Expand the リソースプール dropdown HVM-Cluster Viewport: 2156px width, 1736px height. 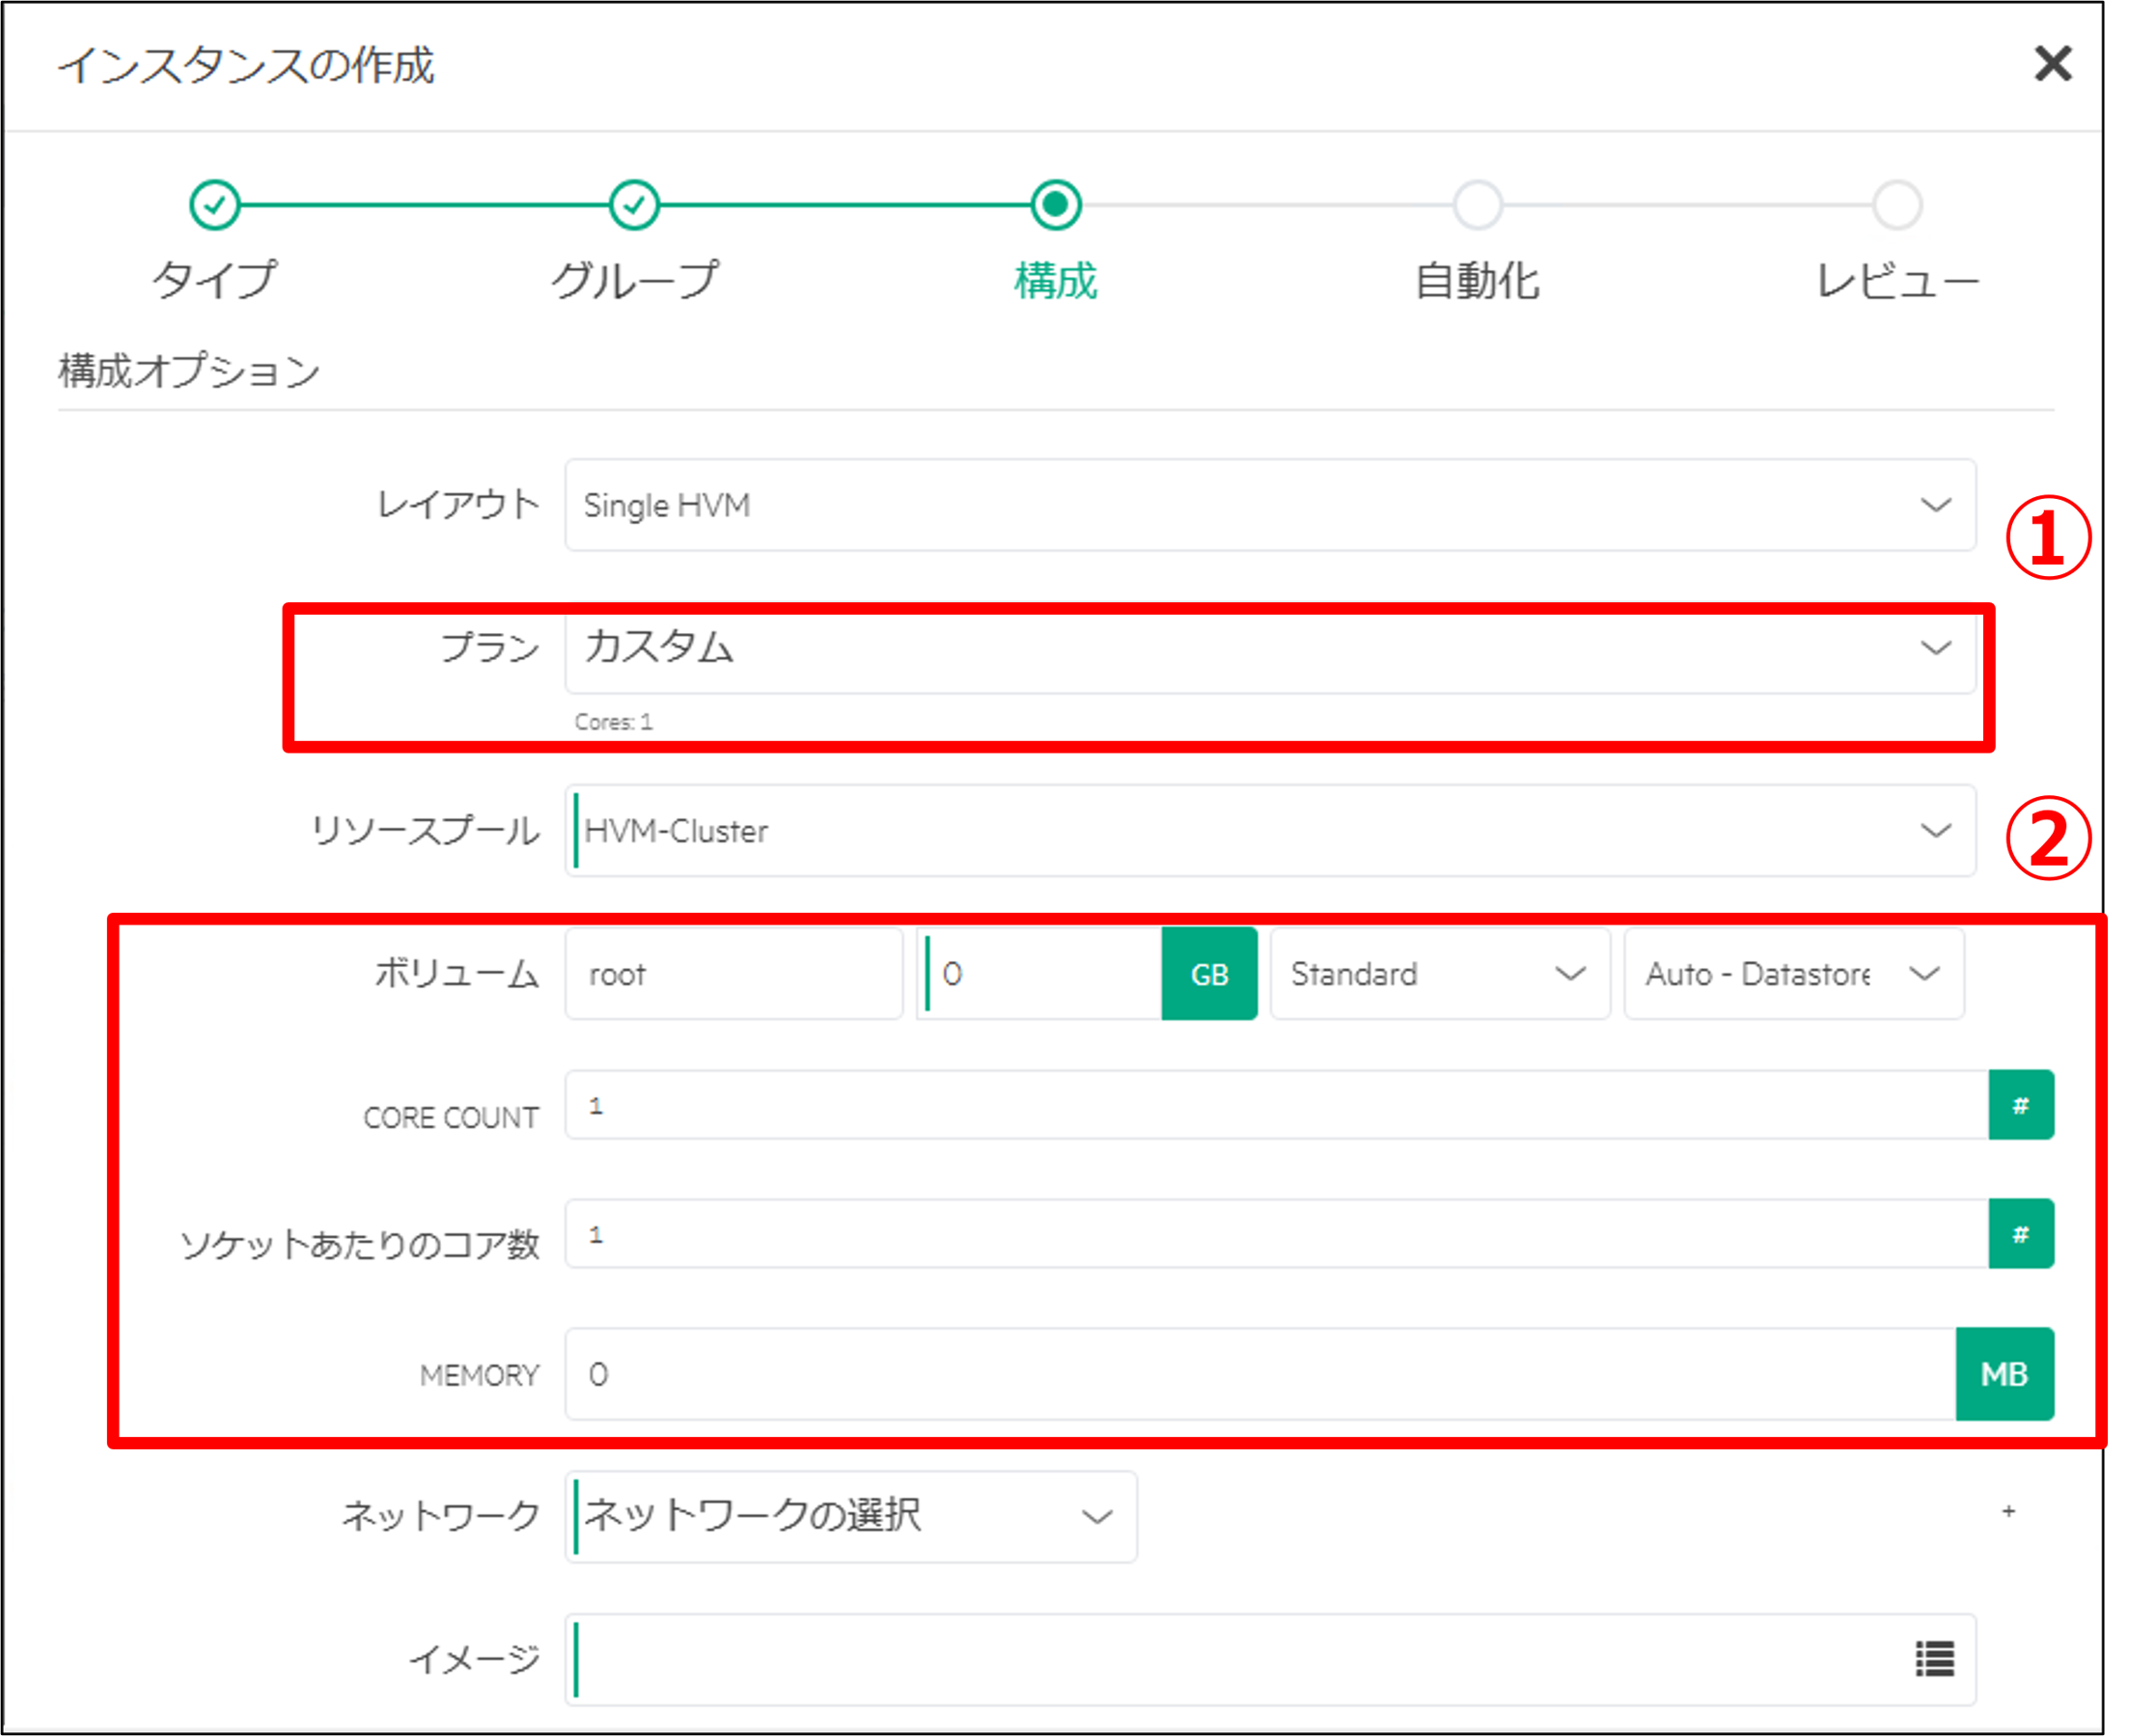pyautogui.click(x=1270, y=831)
